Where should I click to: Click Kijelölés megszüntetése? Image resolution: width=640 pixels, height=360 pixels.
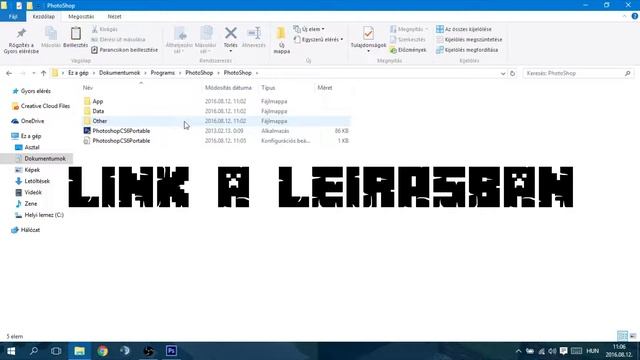pos(469,40)
